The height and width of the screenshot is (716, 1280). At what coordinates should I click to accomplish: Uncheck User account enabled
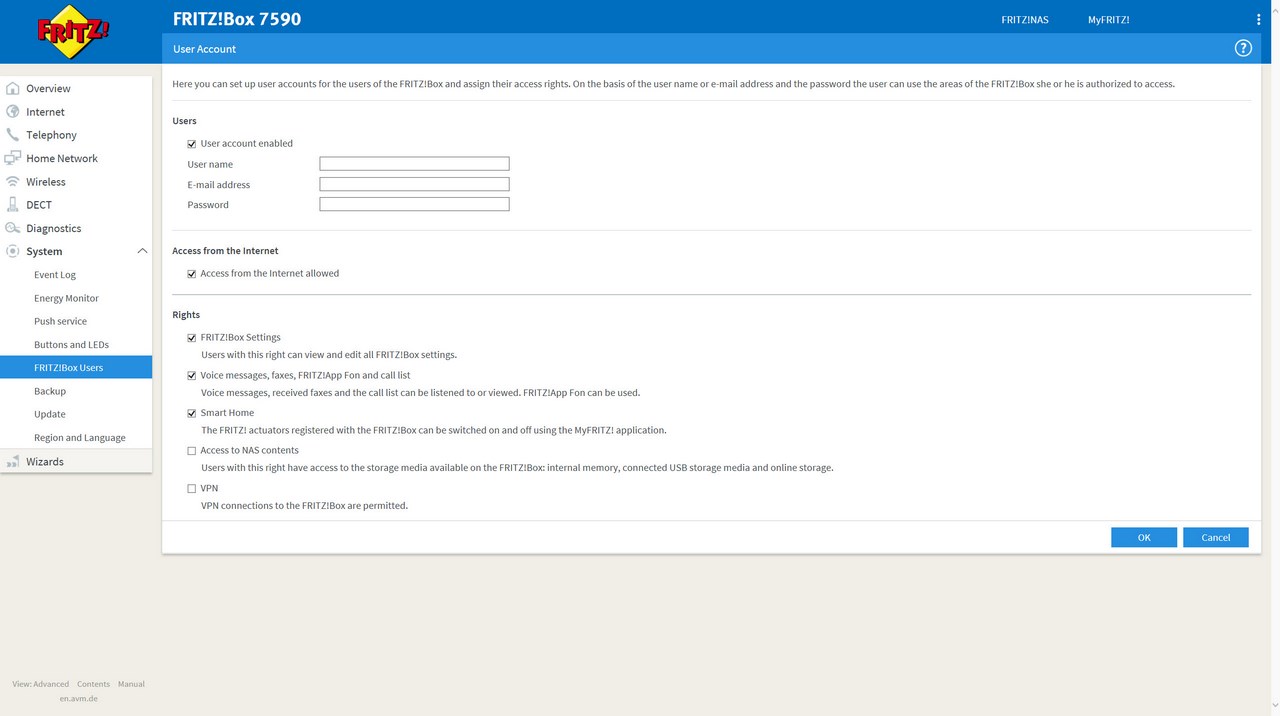pos(192,144)
